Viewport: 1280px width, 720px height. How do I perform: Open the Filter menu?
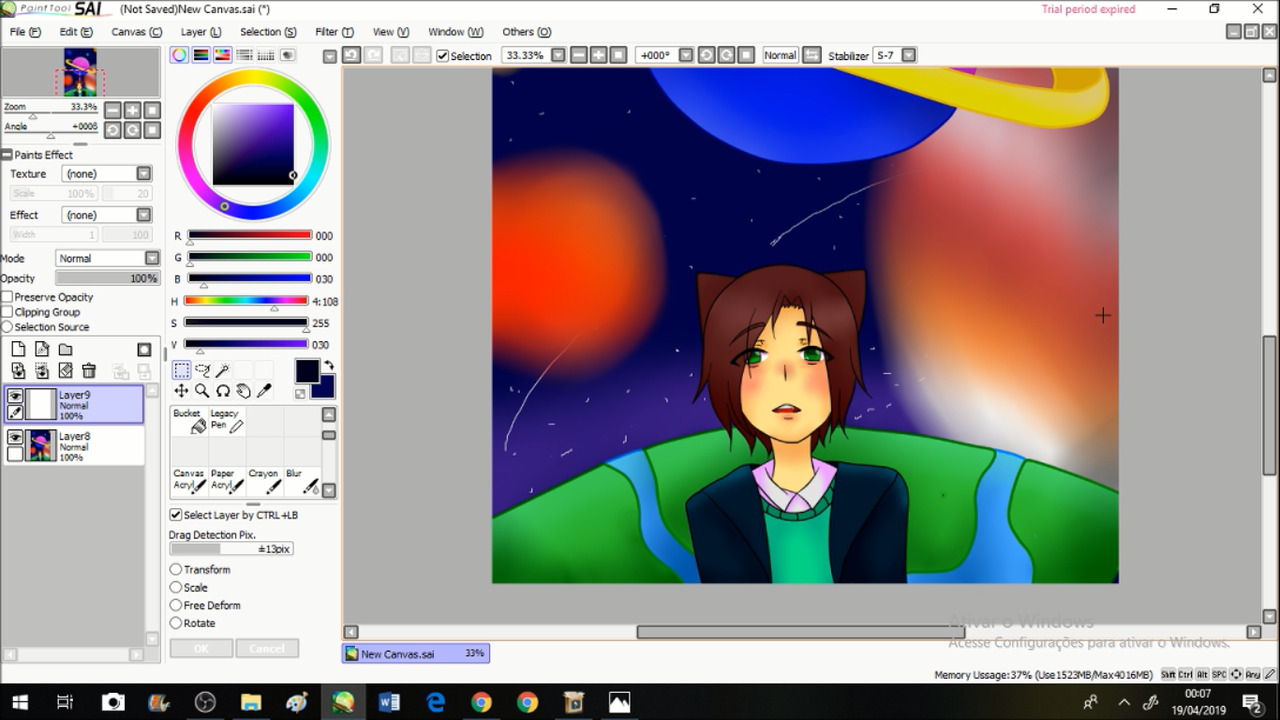coord(334,32)
